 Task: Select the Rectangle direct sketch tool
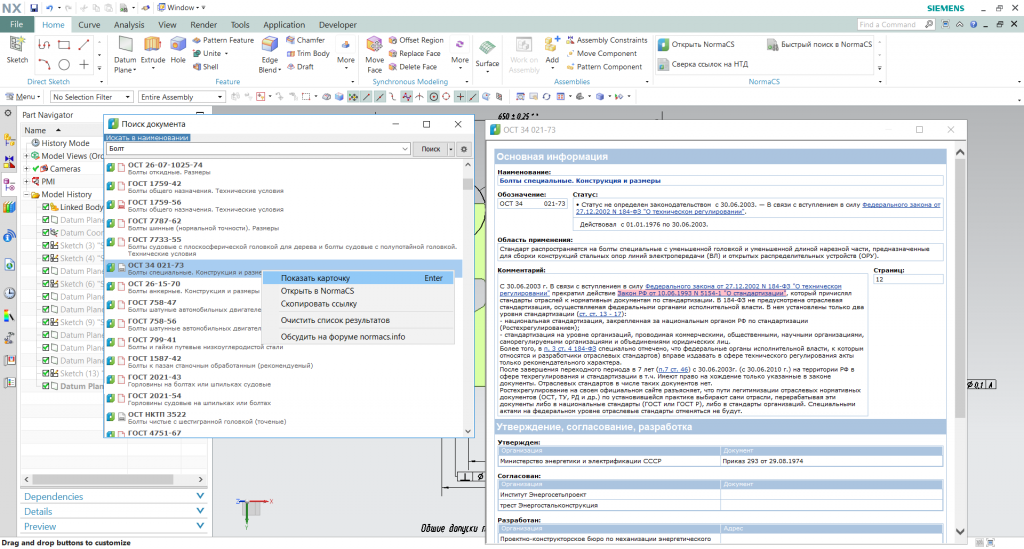64,44
